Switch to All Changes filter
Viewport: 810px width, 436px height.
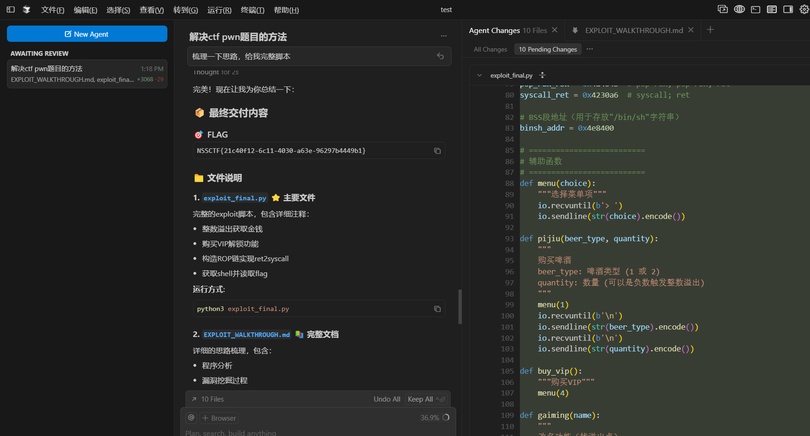pos(490,49)
